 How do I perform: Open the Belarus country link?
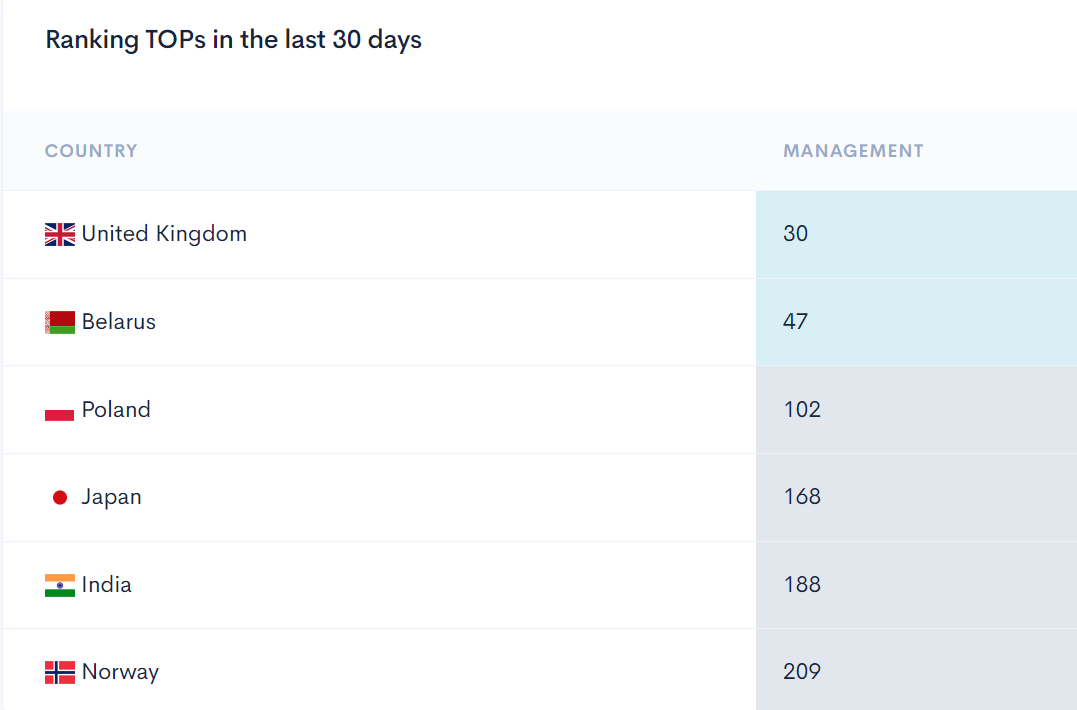[x=119, y=321]
